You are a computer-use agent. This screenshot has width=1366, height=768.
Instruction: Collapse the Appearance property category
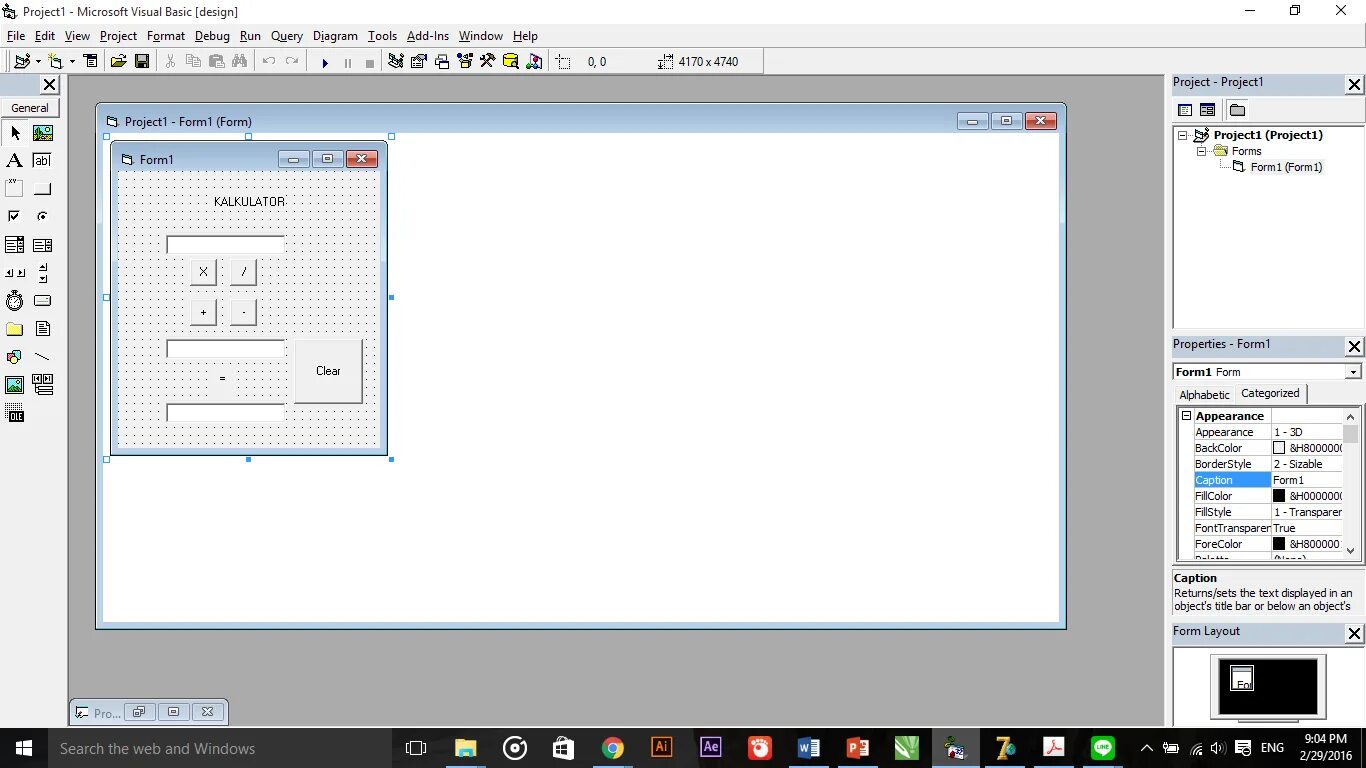[x=1186, y=416]
